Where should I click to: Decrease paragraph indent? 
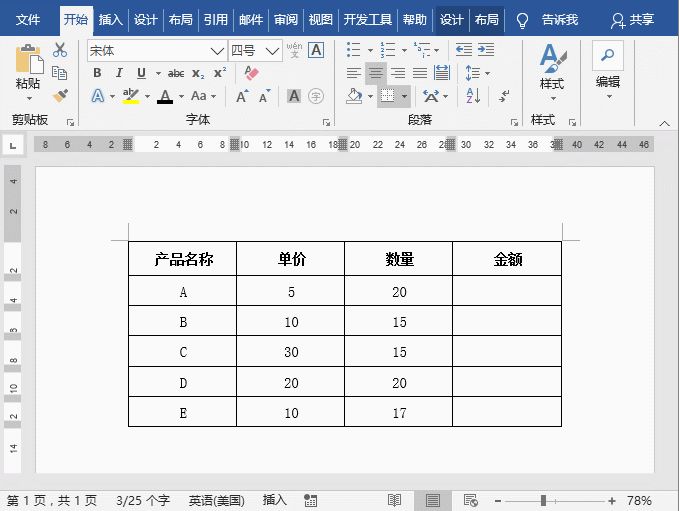(464, 50)
